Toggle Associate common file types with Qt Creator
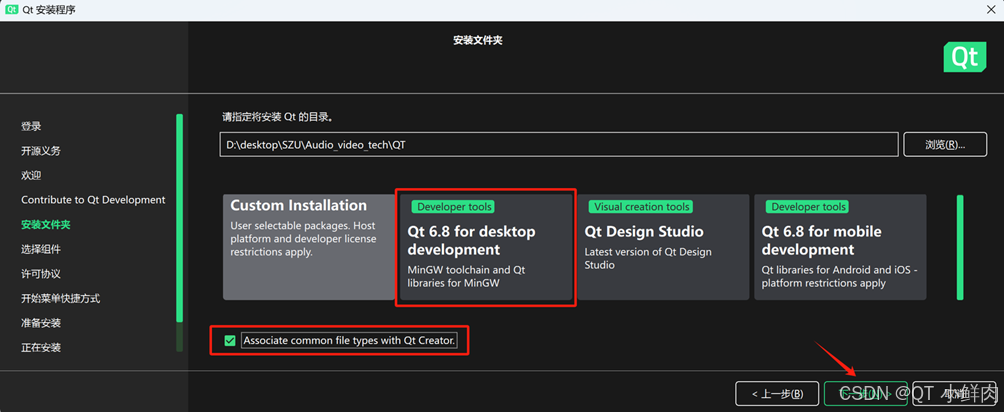 (x=230, y=341)
